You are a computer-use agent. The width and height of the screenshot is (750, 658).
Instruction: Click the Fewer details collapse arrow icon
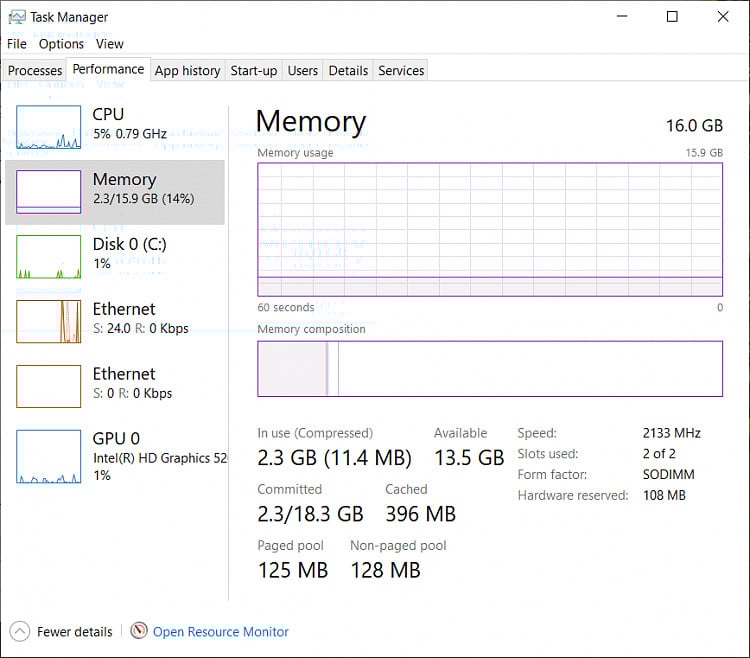click(x=20, y=632)
